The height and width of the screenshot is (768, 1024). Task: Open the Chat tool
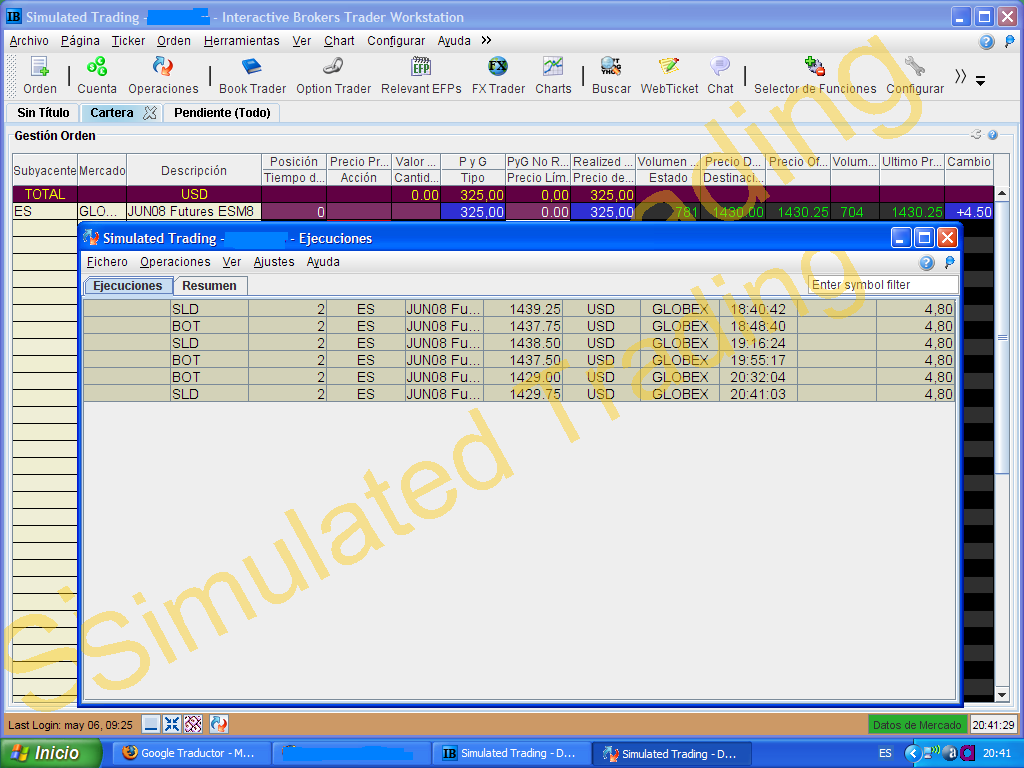coord(720,76)
